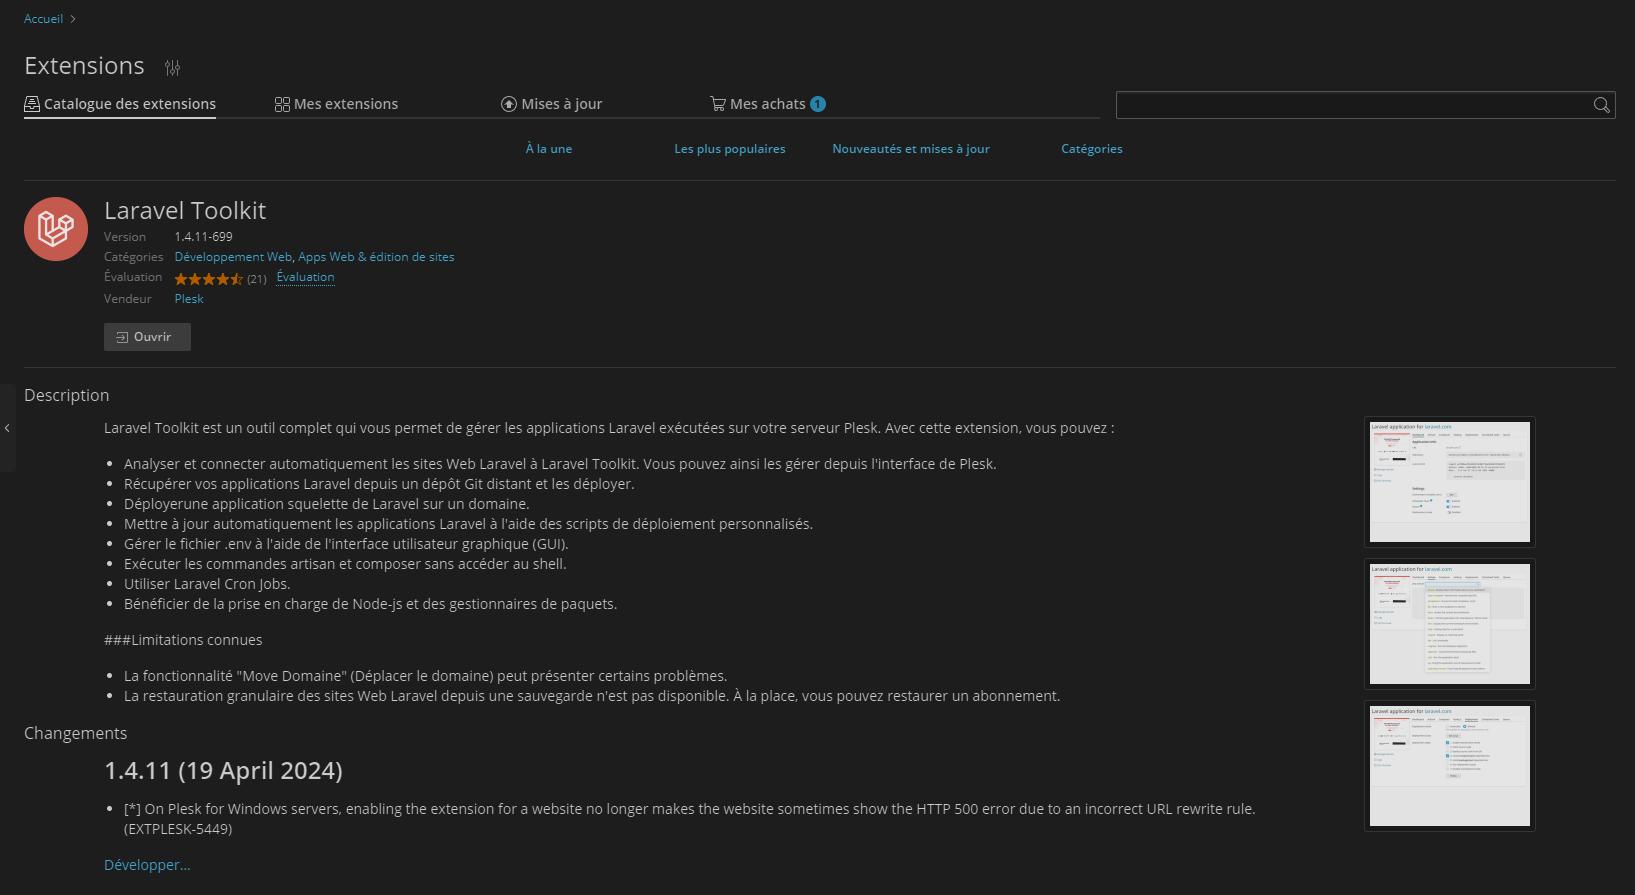The image size is (1635, 895).
Task: Open the Catalogue des extensions tab
Action: 120,104
